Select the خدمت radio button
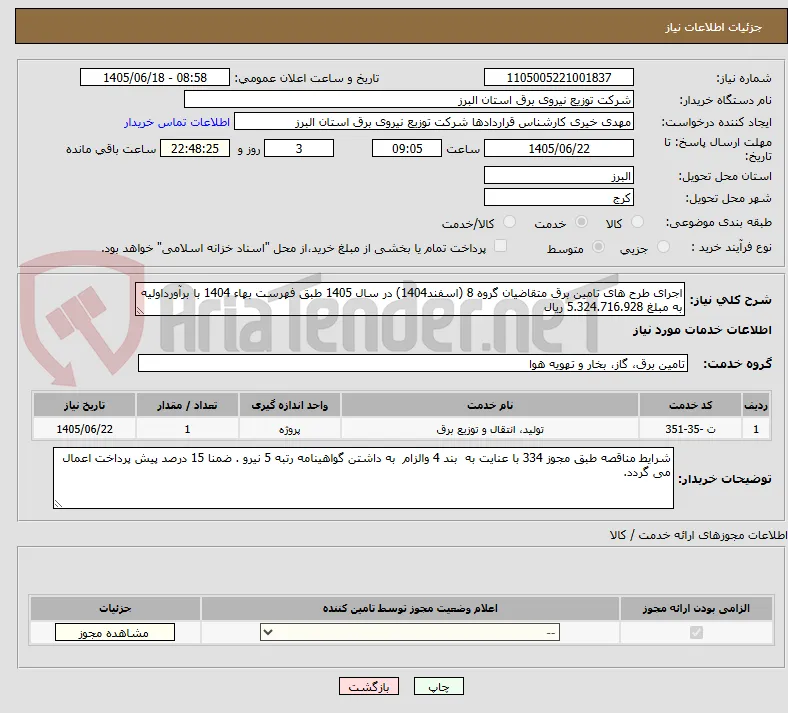Viewport: 788px width, 713px height. (x=581, y=222)
